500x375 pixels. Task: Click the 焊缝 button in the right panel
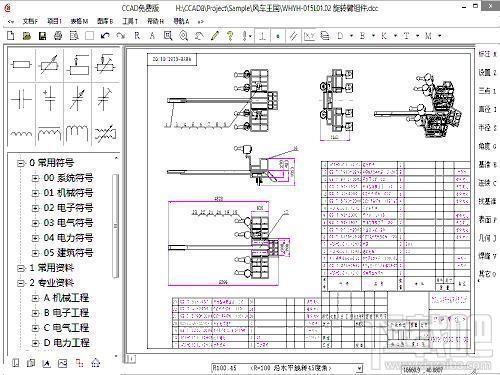(487, 256)
